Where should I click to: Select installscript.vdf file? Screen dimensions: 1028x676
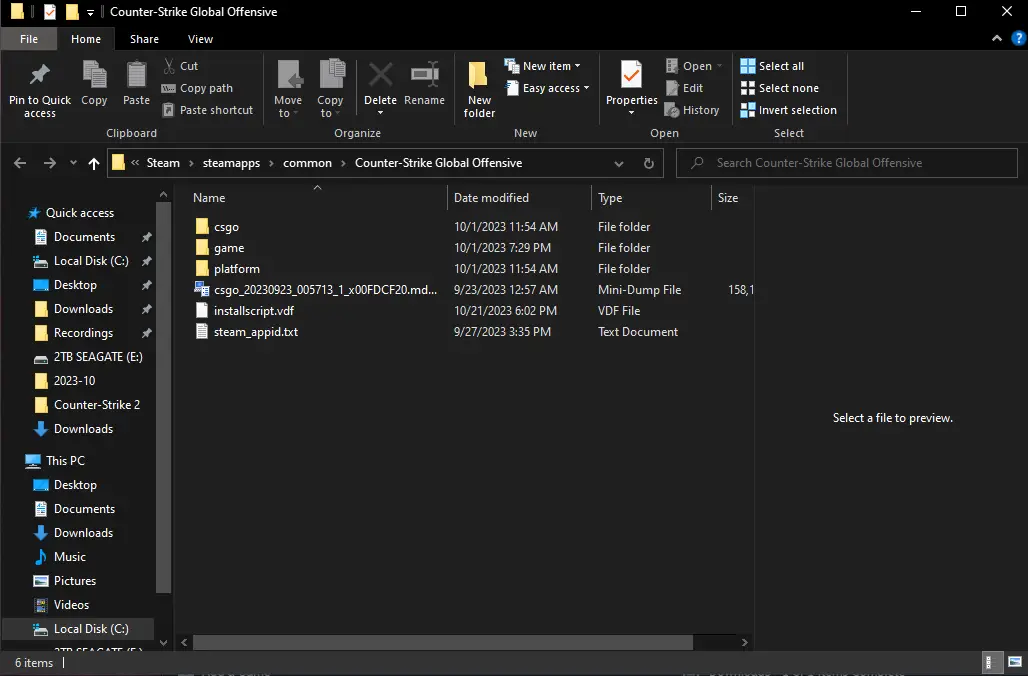[x=254, y=311]
